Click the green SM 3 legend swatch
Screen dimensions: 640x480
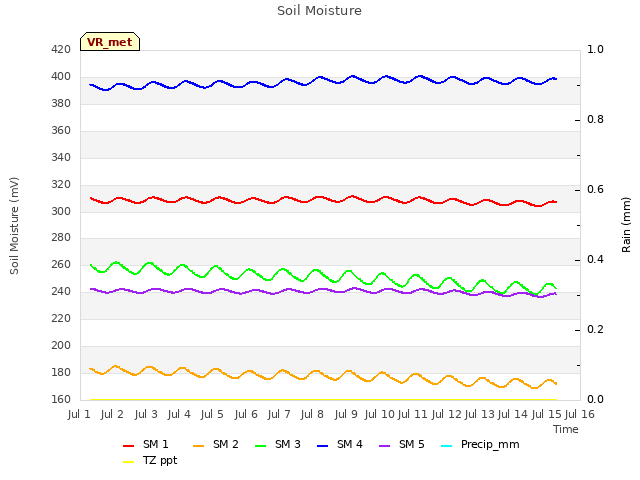260,446
